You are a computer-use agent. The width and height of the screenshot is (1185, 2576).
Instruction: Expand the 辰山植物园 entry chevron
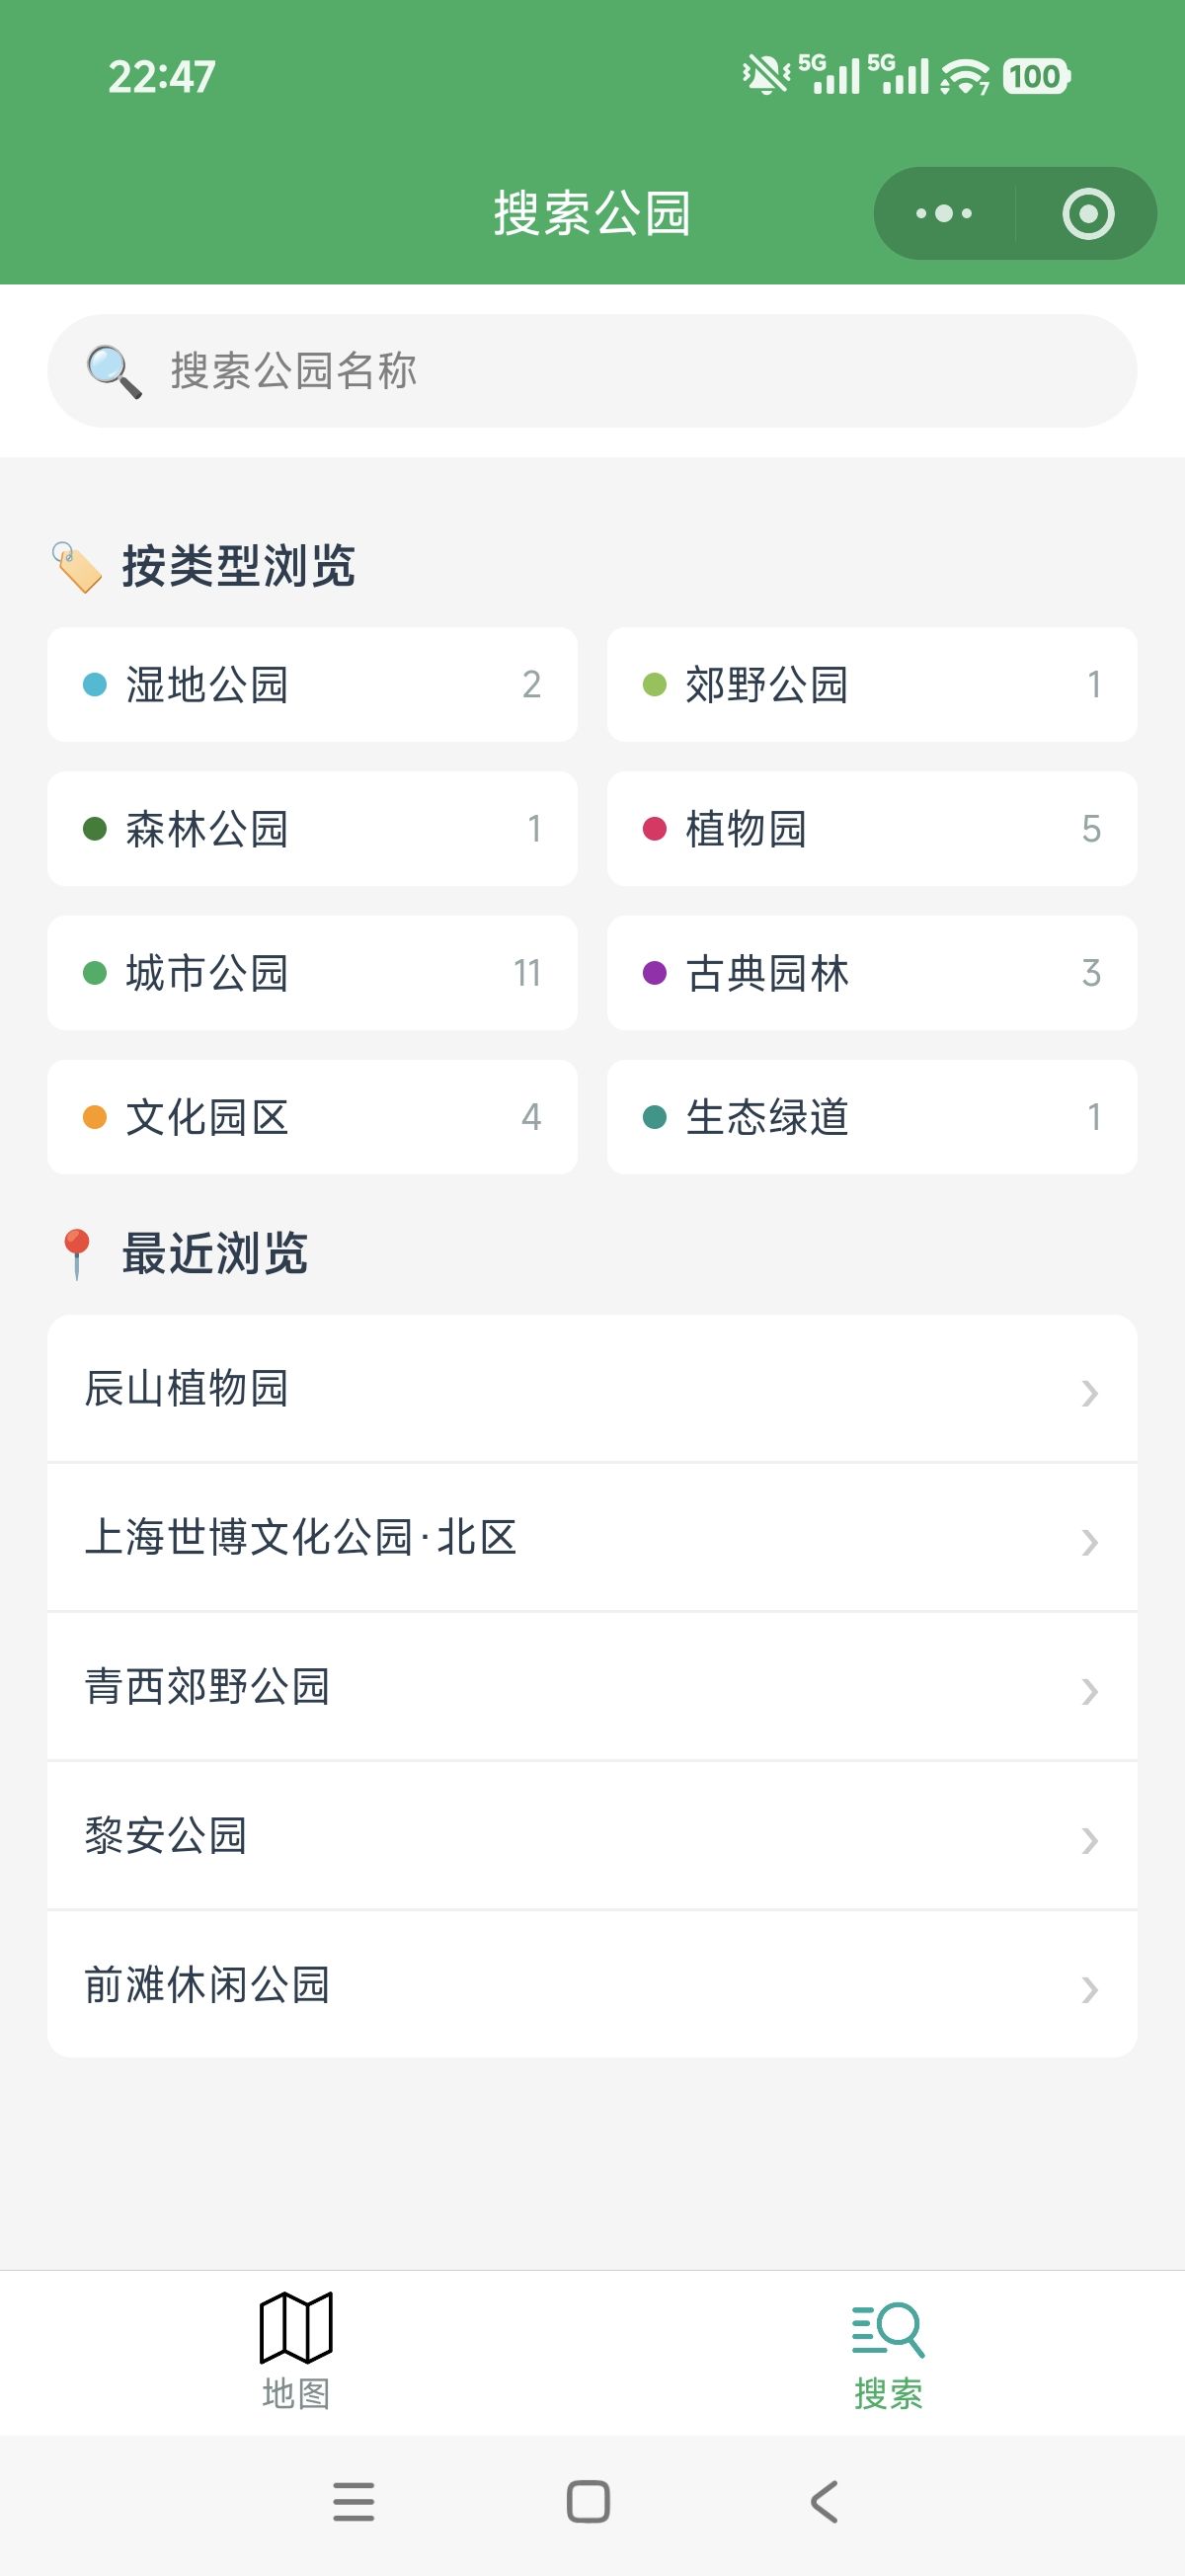coord(1090,1392)
